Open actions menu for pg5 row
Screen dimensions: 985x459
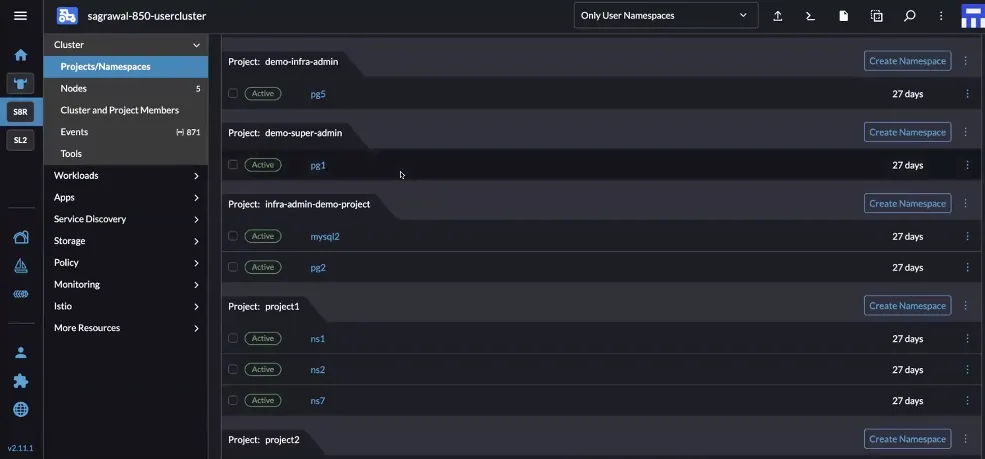coord(967,94)
